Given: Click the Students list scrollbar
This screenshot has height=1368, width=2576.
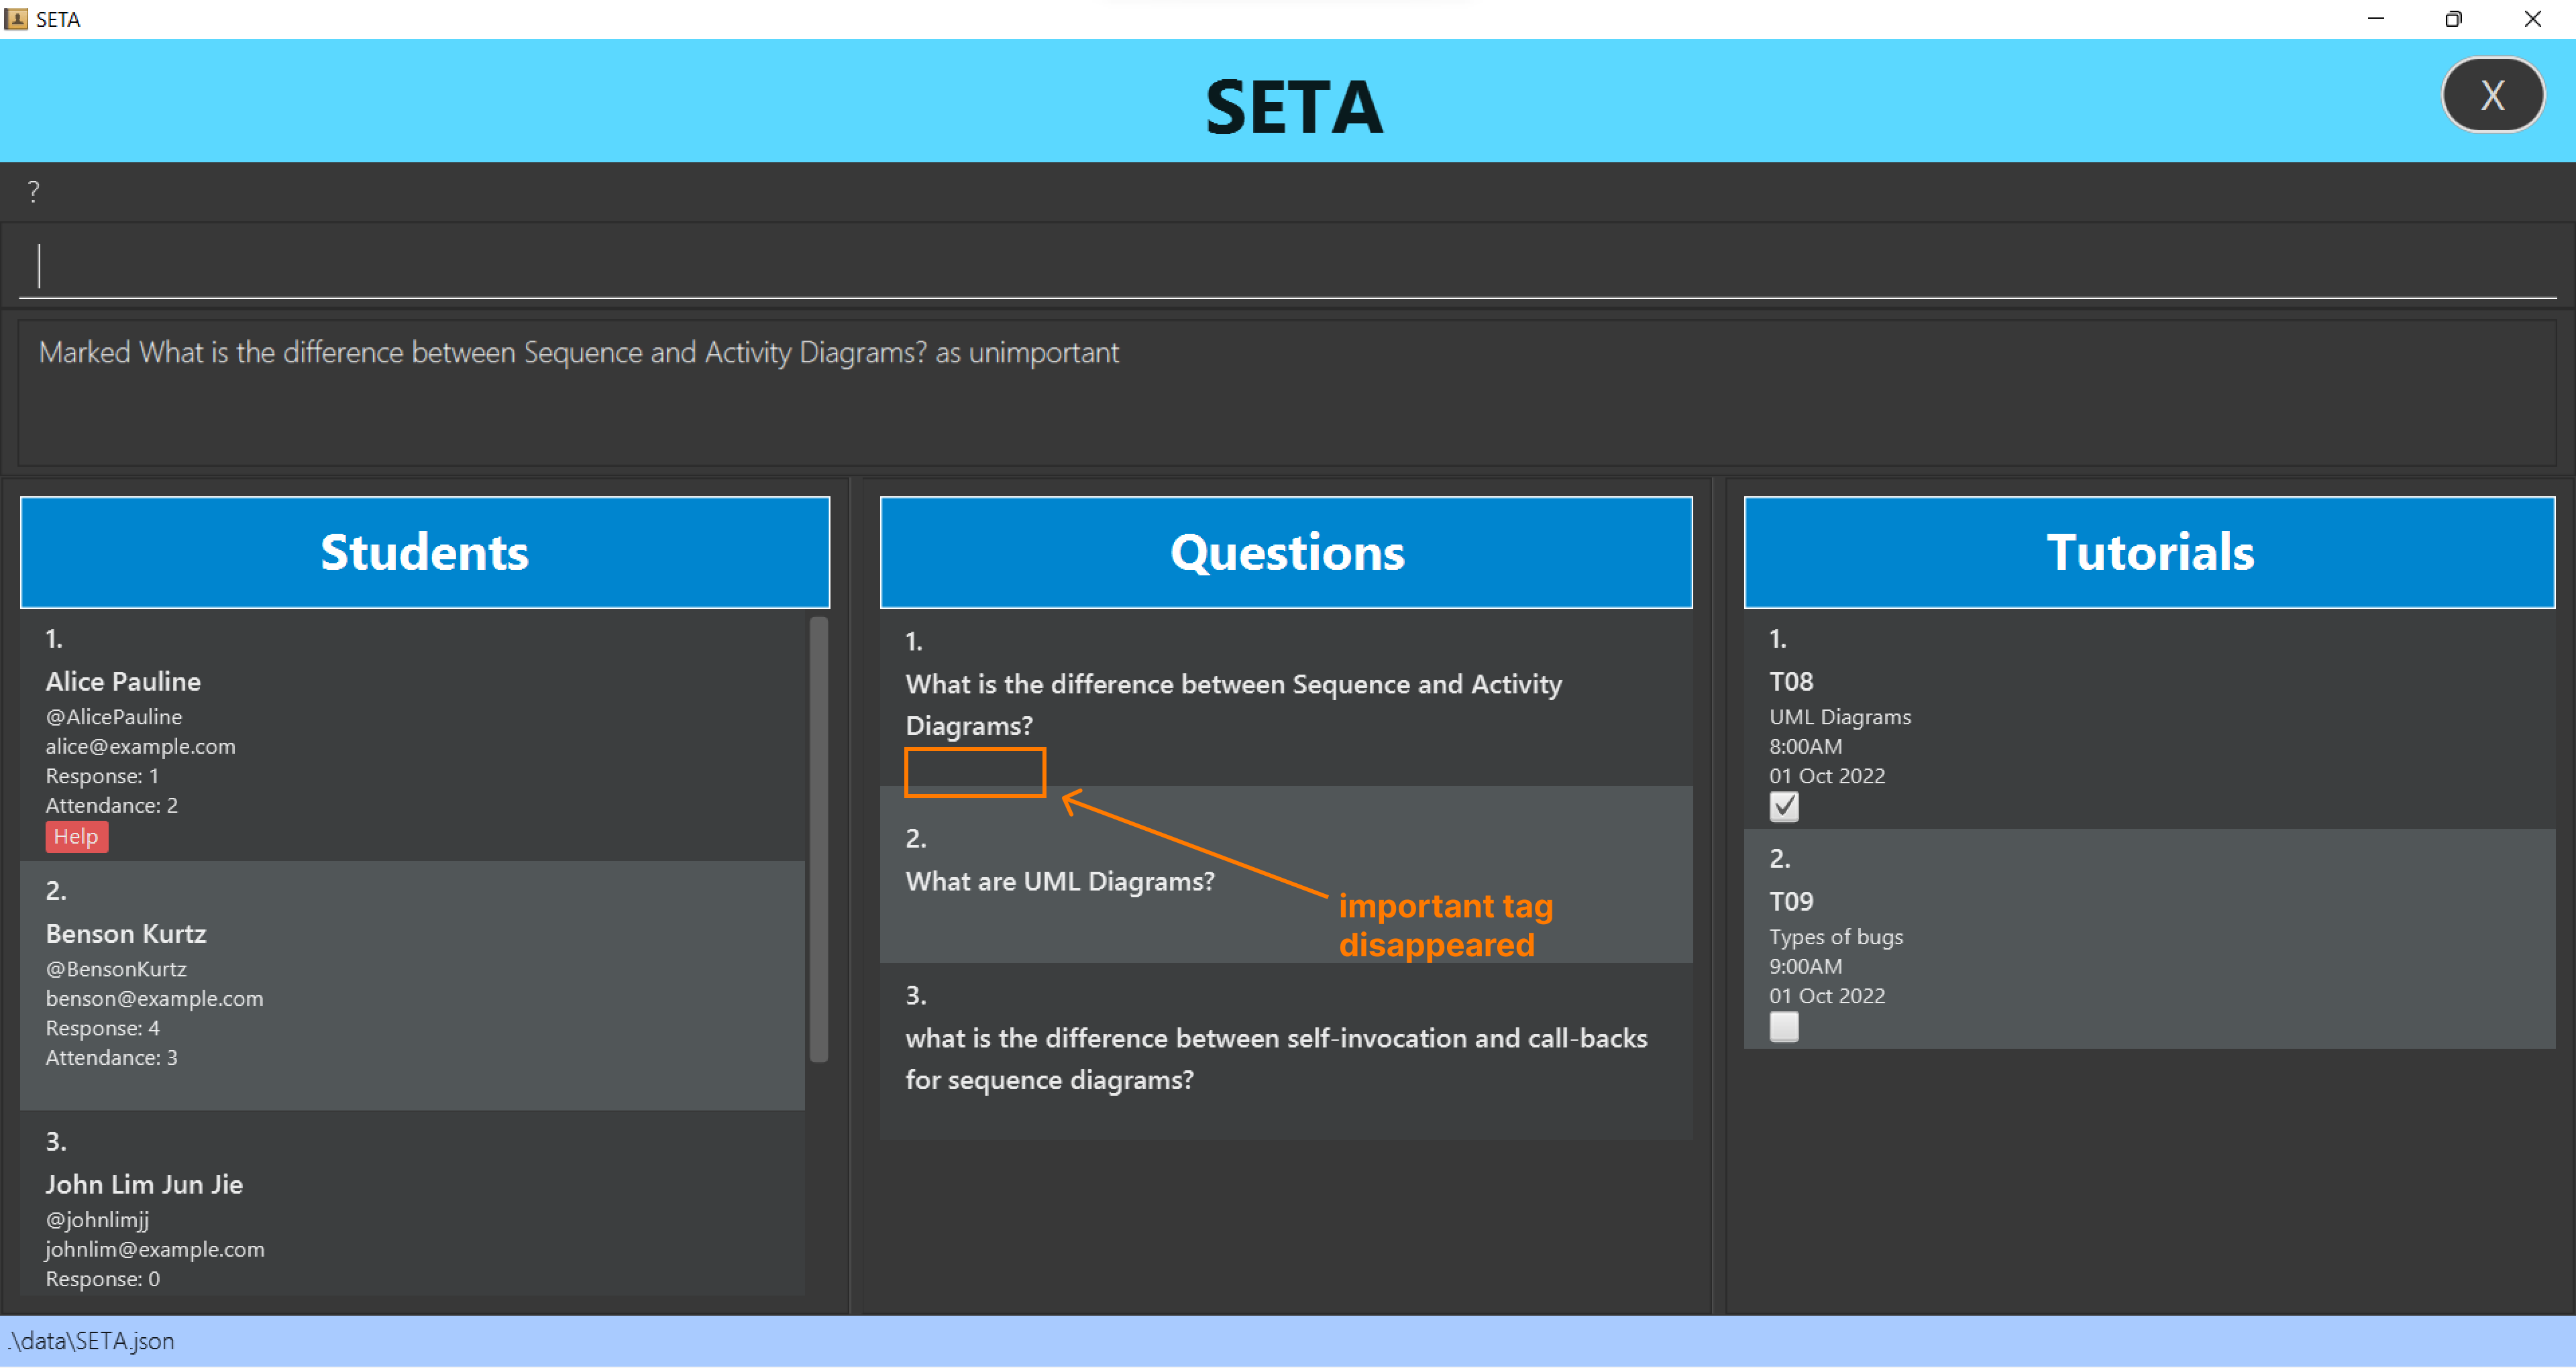Looking at the screenshot, I should 818,840.
